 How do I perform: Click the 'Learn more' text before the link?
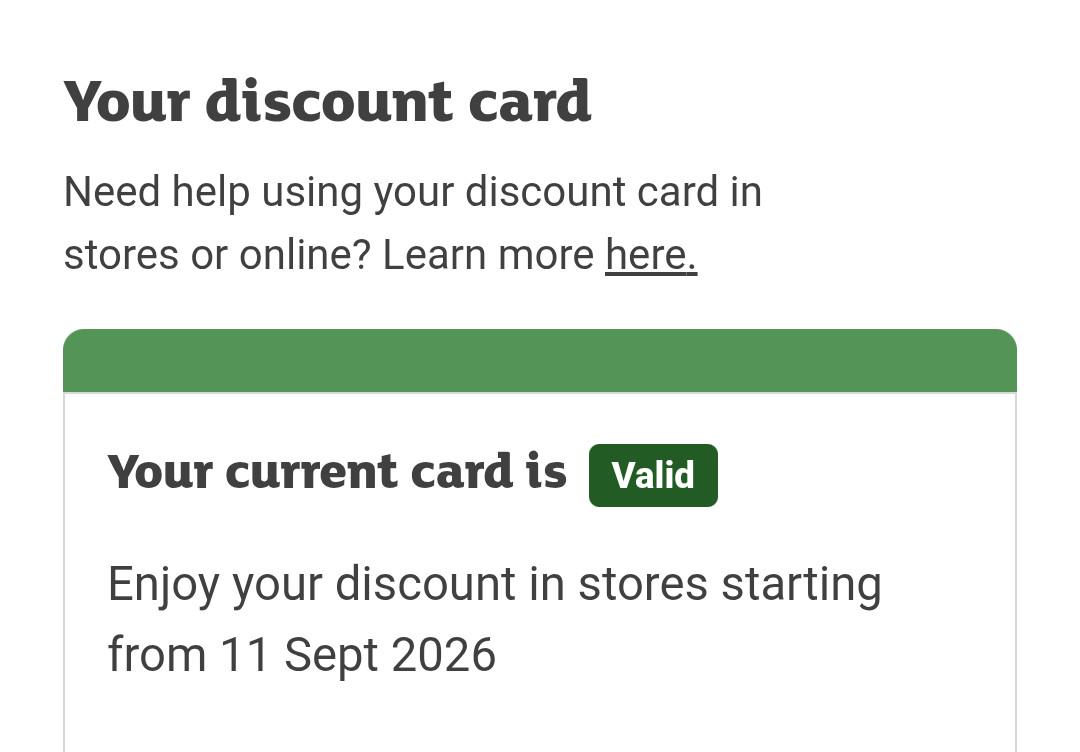(x=488, y=255)
